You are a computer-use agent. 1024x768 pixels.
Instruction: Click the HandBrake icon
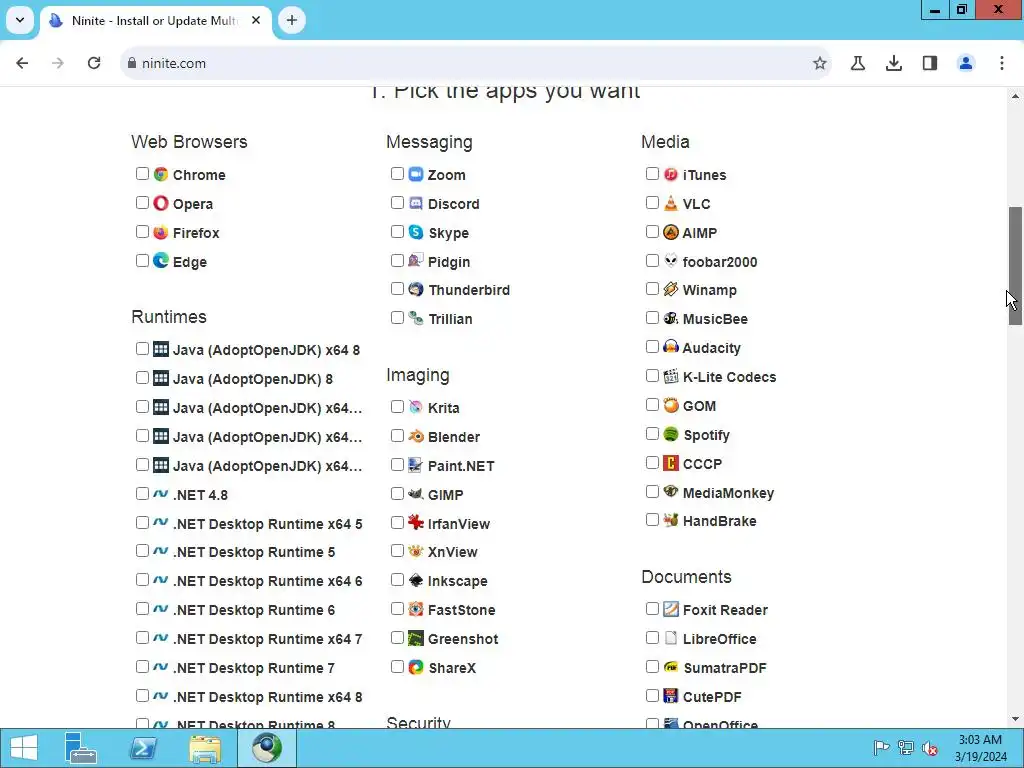671,520
